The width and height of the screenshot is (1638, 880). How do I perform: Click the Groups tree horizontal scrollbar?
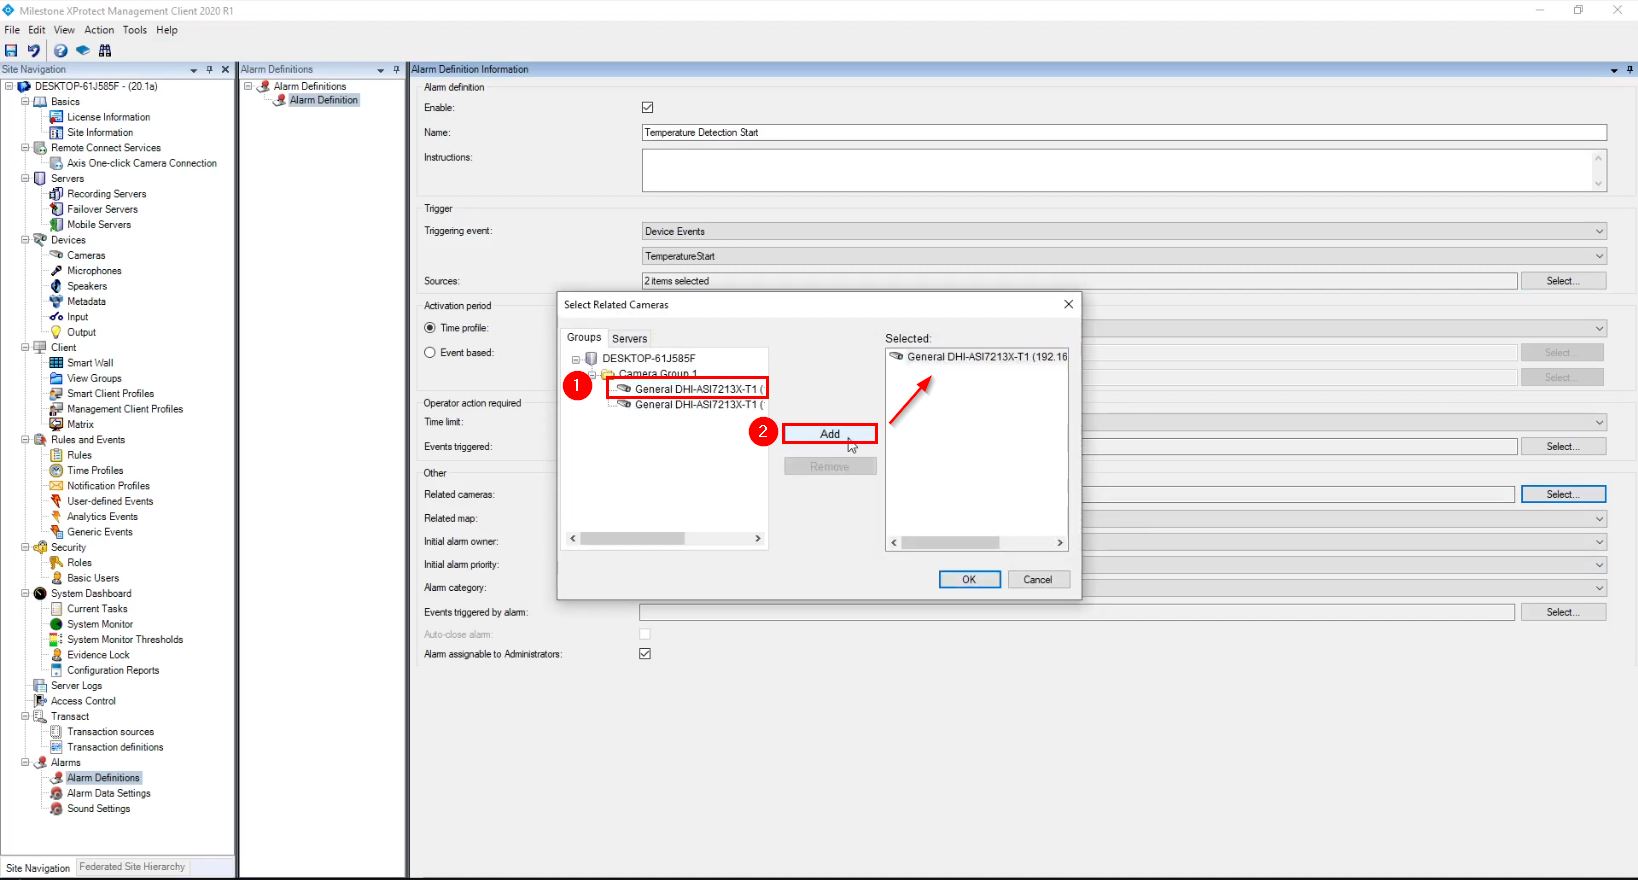[666, 538]
